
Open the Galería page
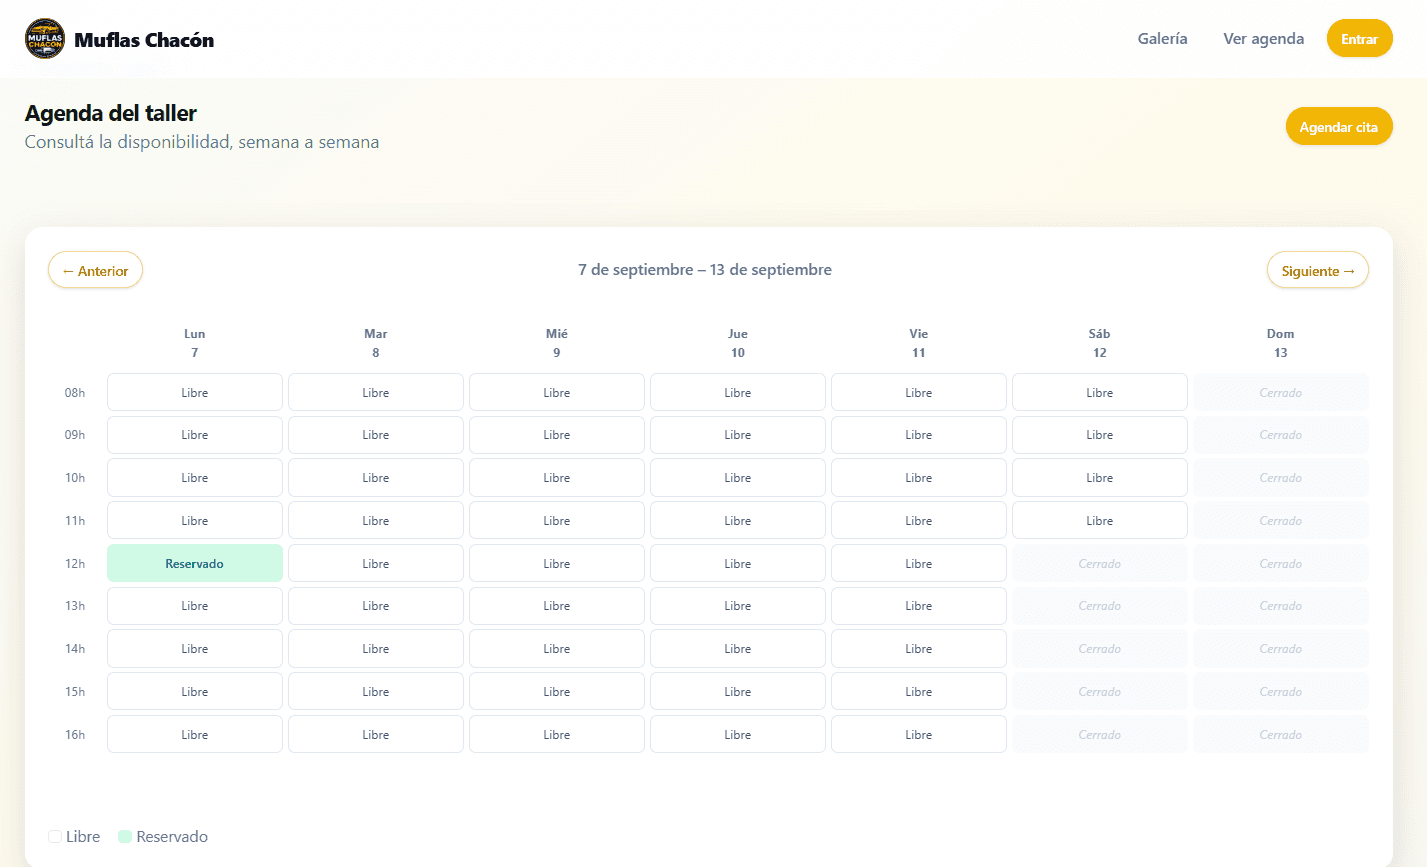pos(1162,39)
